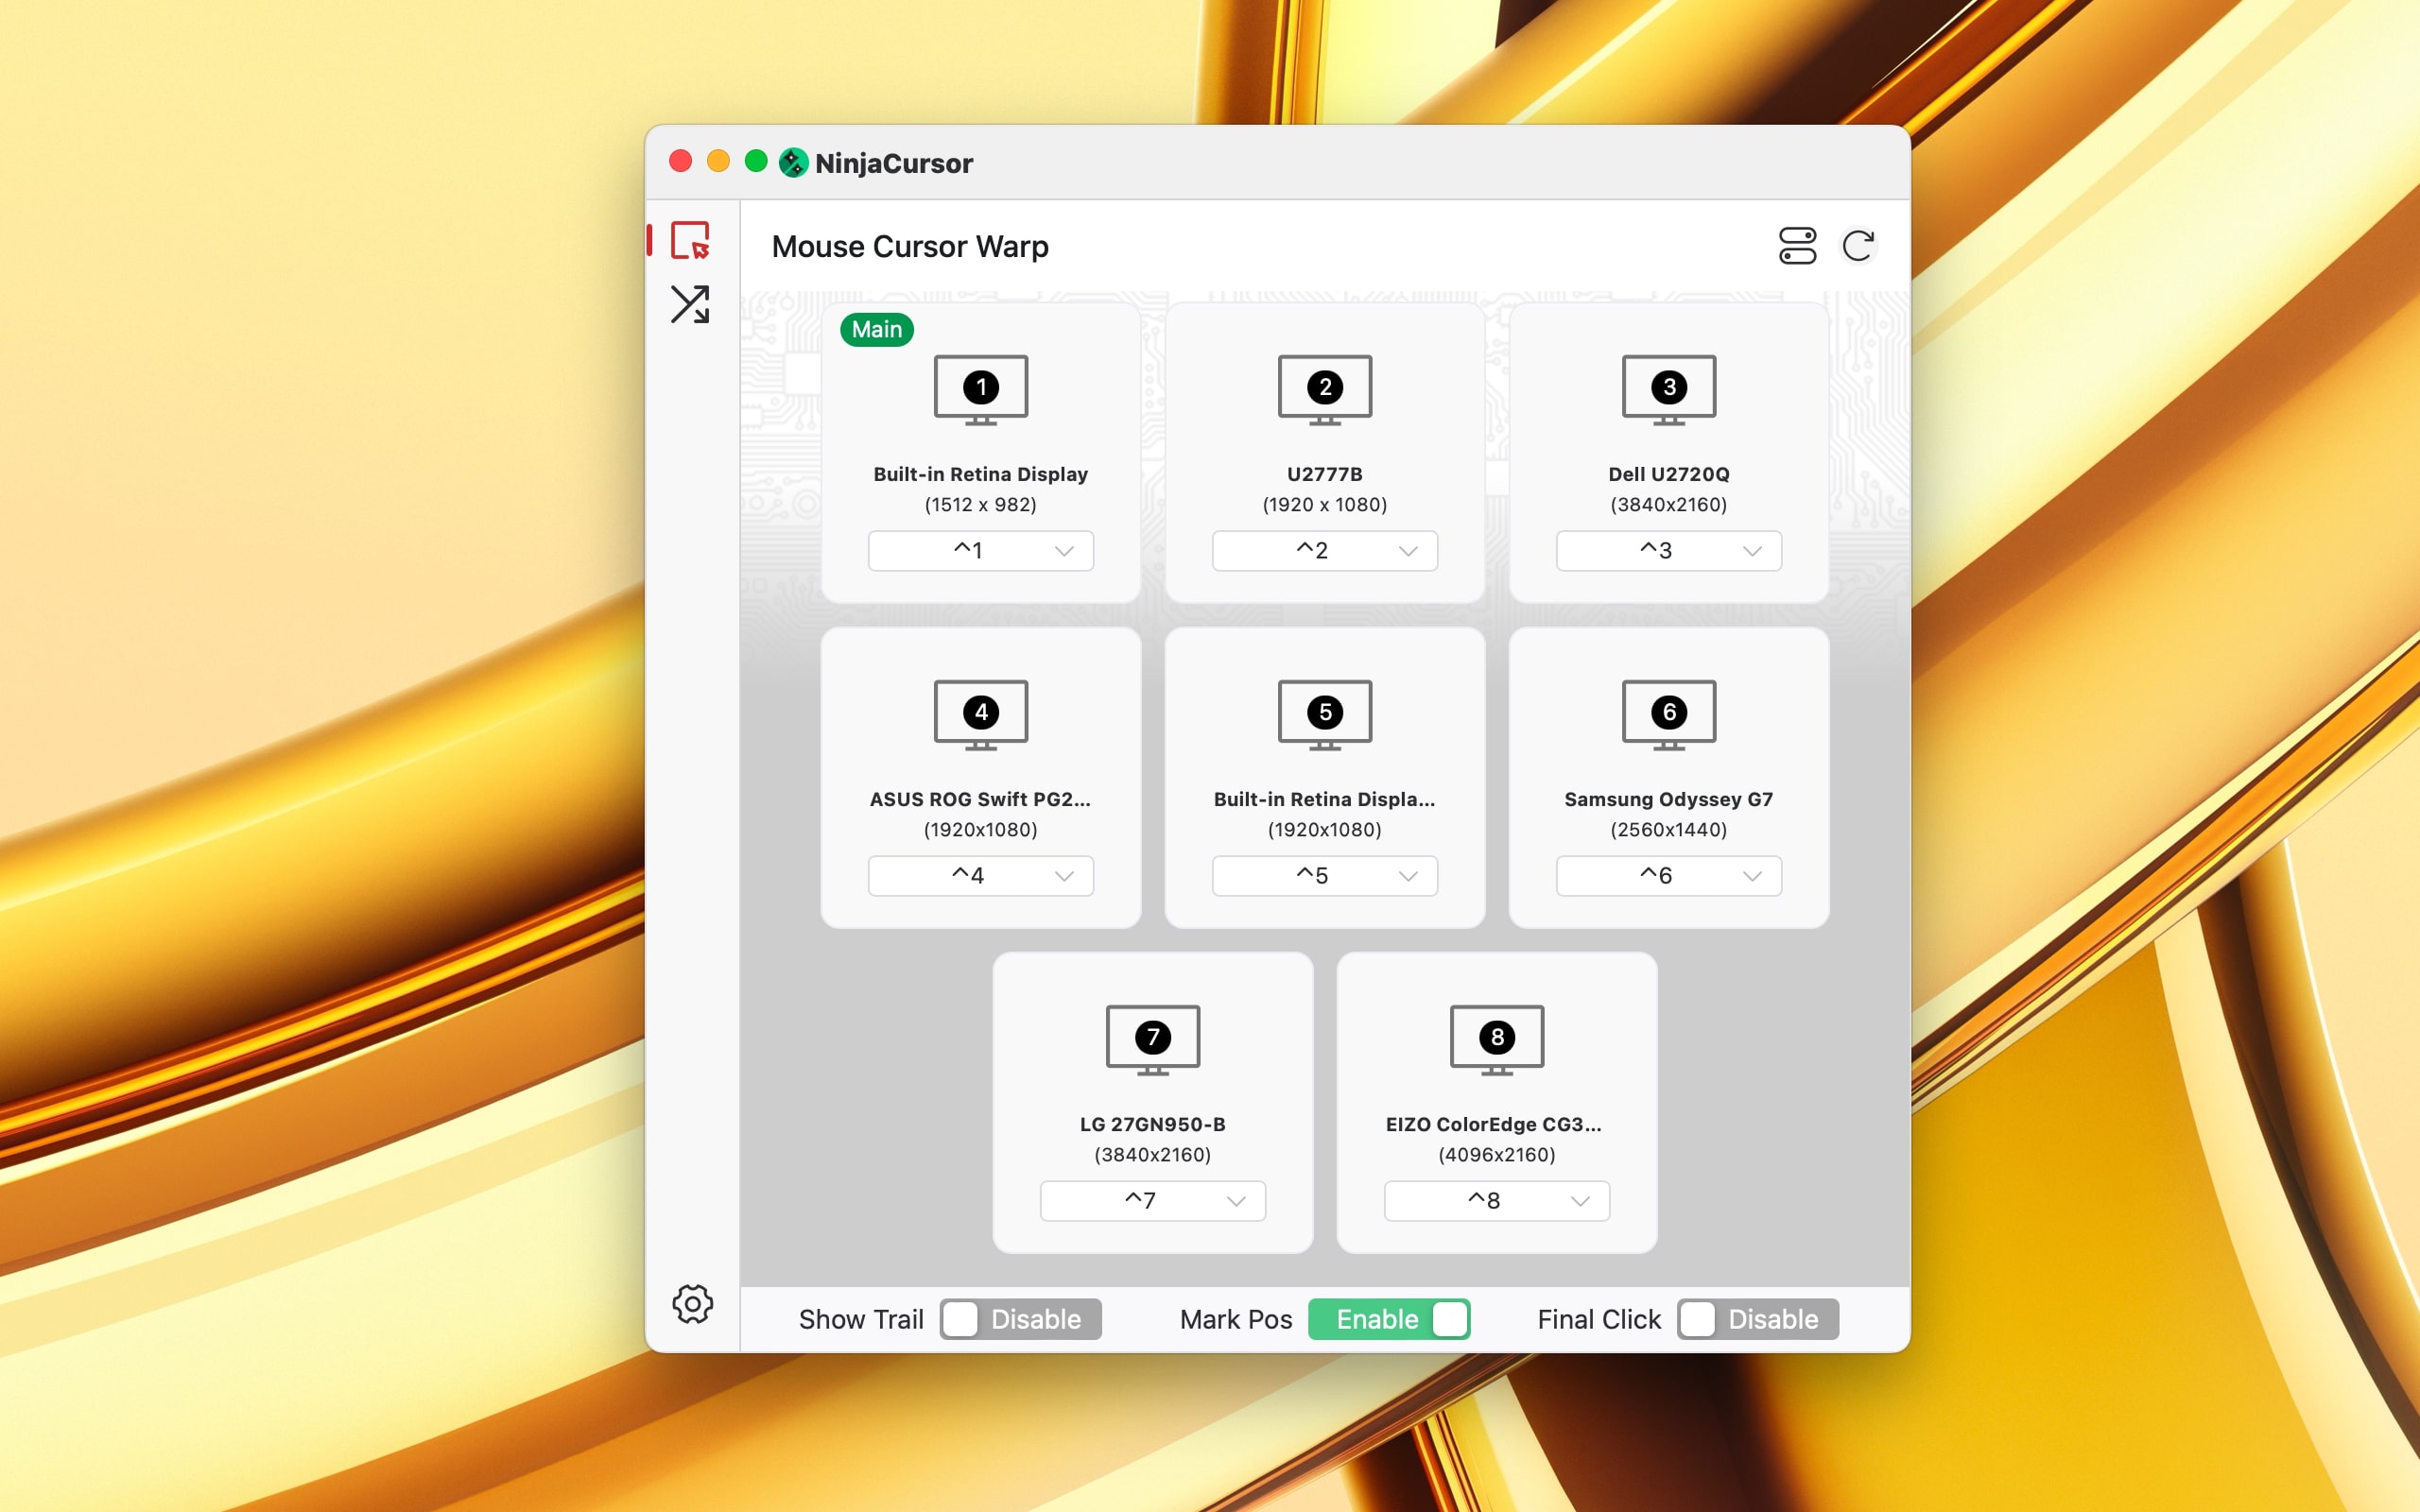This screenshot has width=2420, height=1512.
Task: Expand shortcut dropdown for LG 27GN950-B display
Action: tap(1237, 1200)
